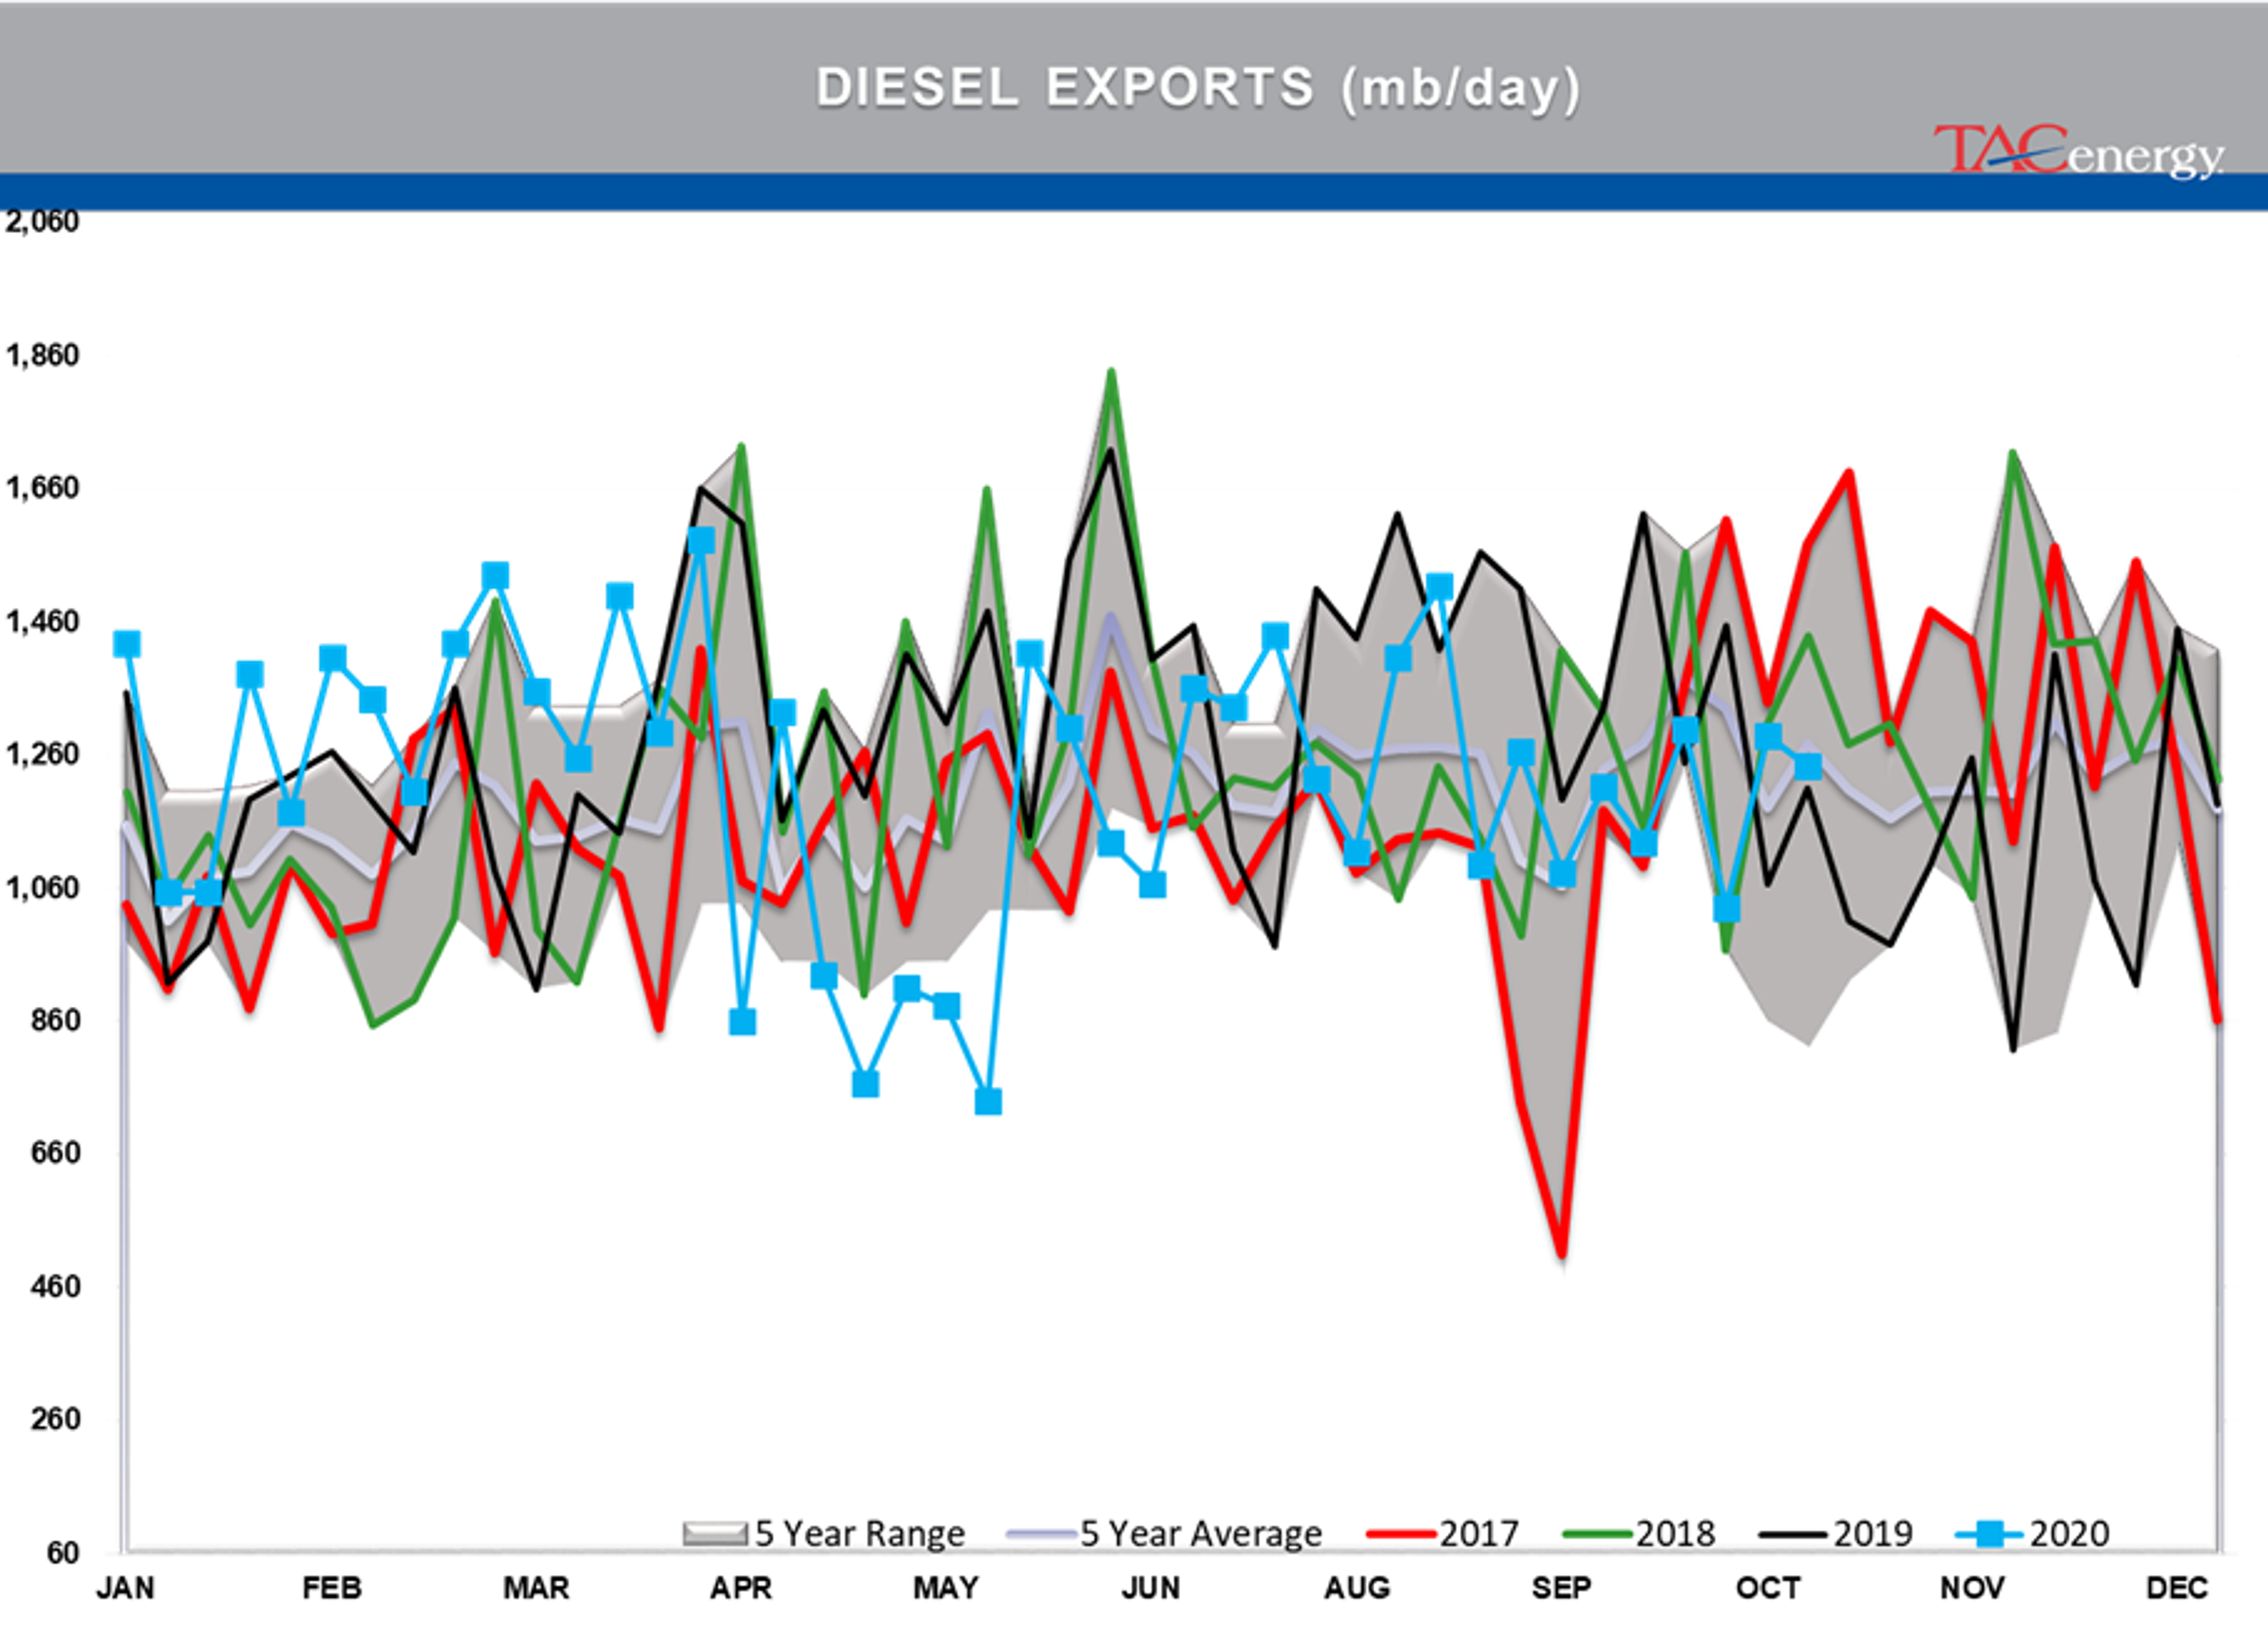This screenshot has width=2268, height=1643.
Task: Click the SEP axis label
Action: click(1562, 1589)
